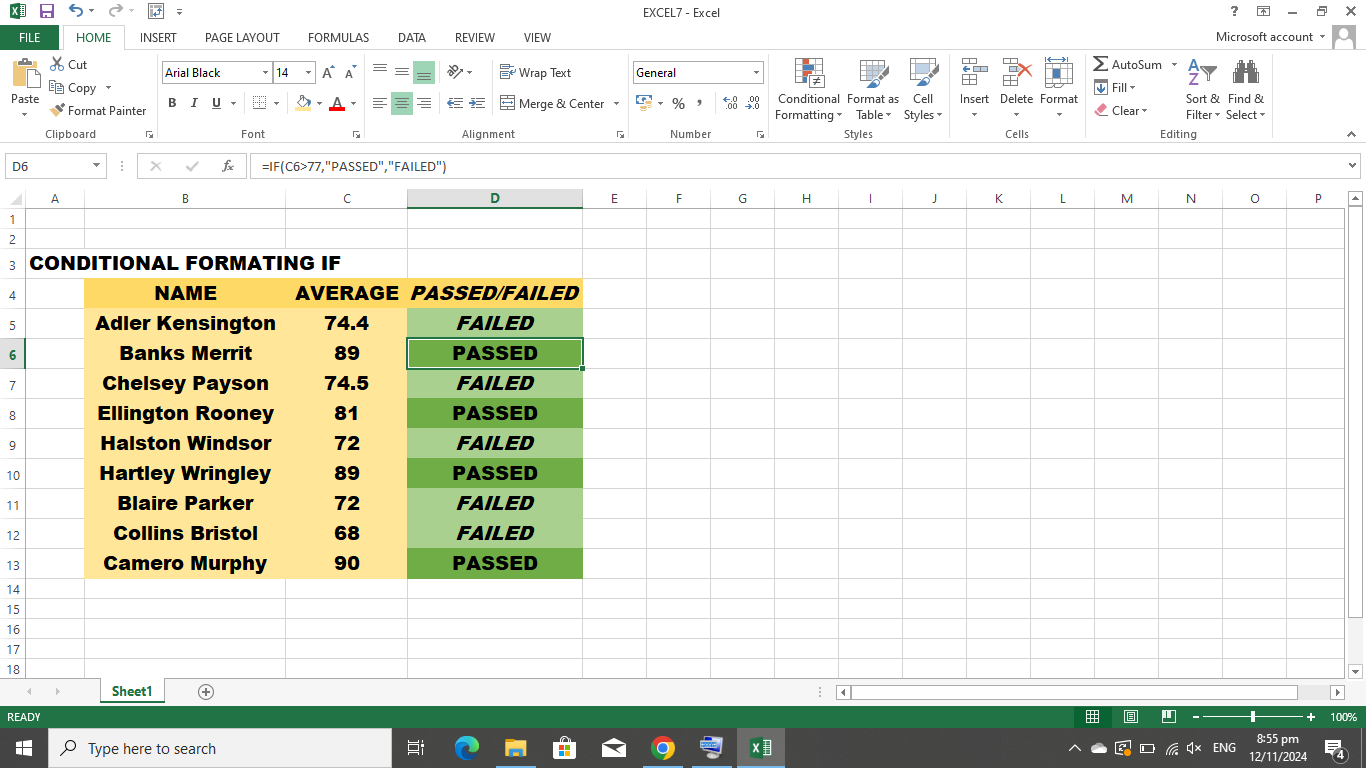Image resolution: width=1366 pixels, height=768 pixels.
Task: Click the Format Painter brush
Action: pyautogui.click(x=57, y=110)
